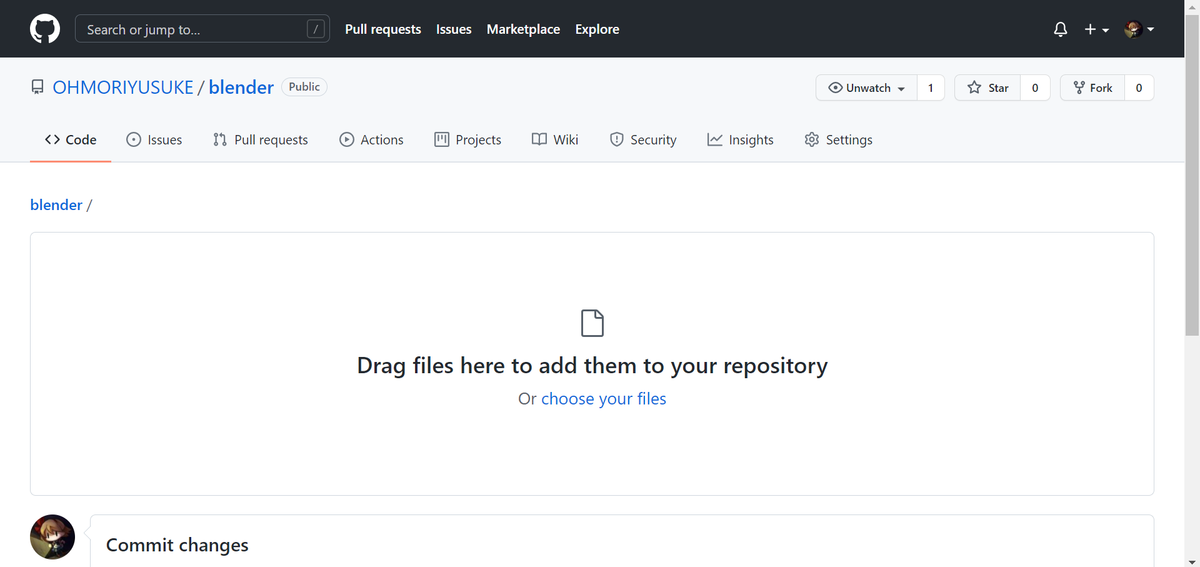Click the file icon in the drop zone
The image size is (1200, 567).
point(592,323)
